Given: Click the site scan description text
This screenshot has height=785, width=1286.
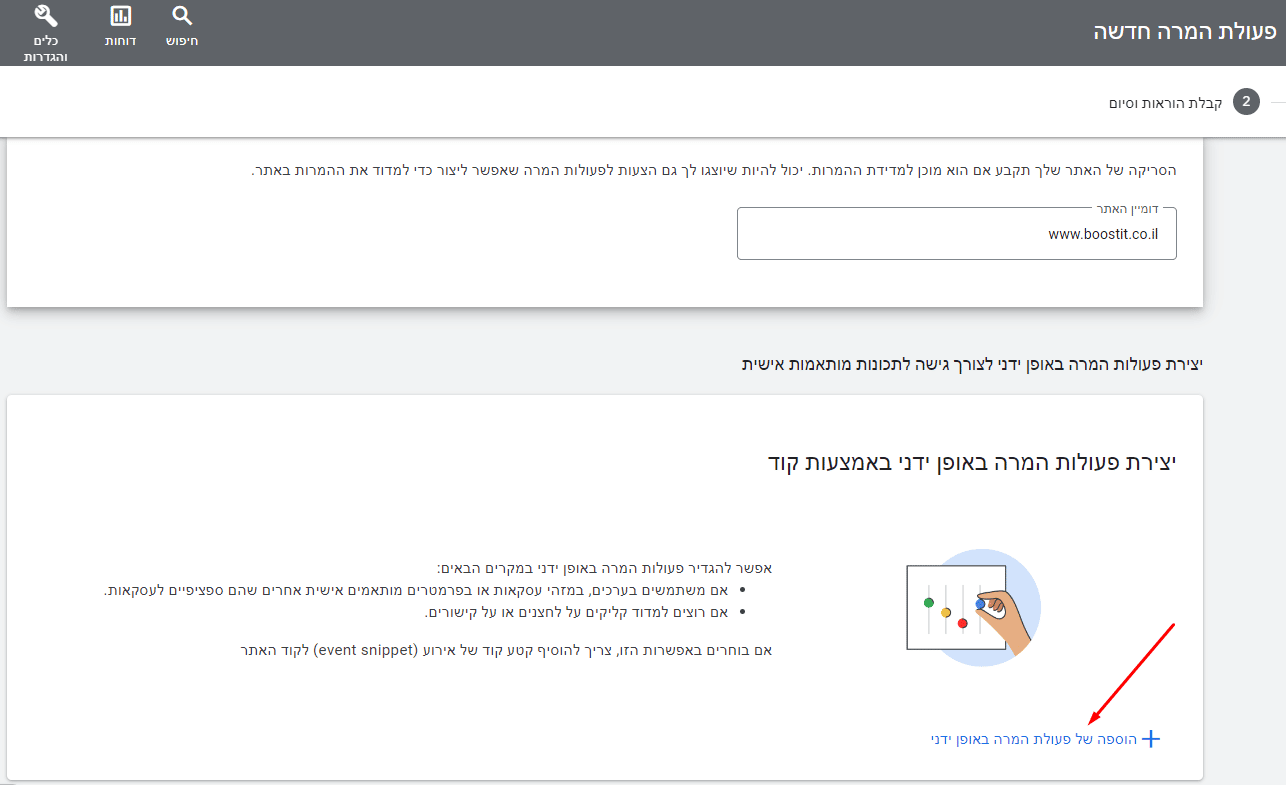Looking at the screenshot, I should 714,170.
